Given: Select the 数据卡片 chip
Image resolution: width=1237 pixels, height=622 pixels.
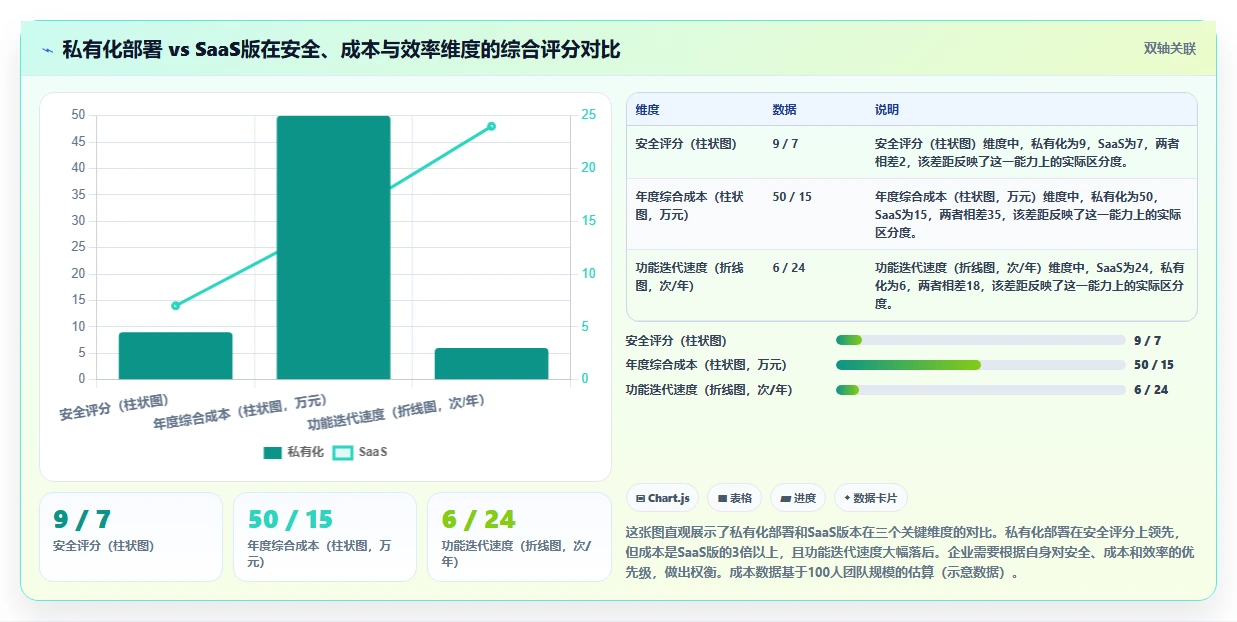Looking at the screenshot, I should pyautogui.click(x=870, y=498).
